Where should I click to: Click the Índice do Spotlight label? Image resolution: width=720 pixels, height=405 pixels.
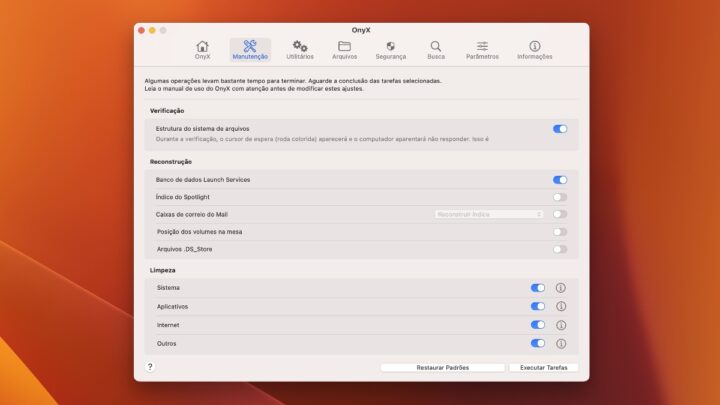click(182, 197)
